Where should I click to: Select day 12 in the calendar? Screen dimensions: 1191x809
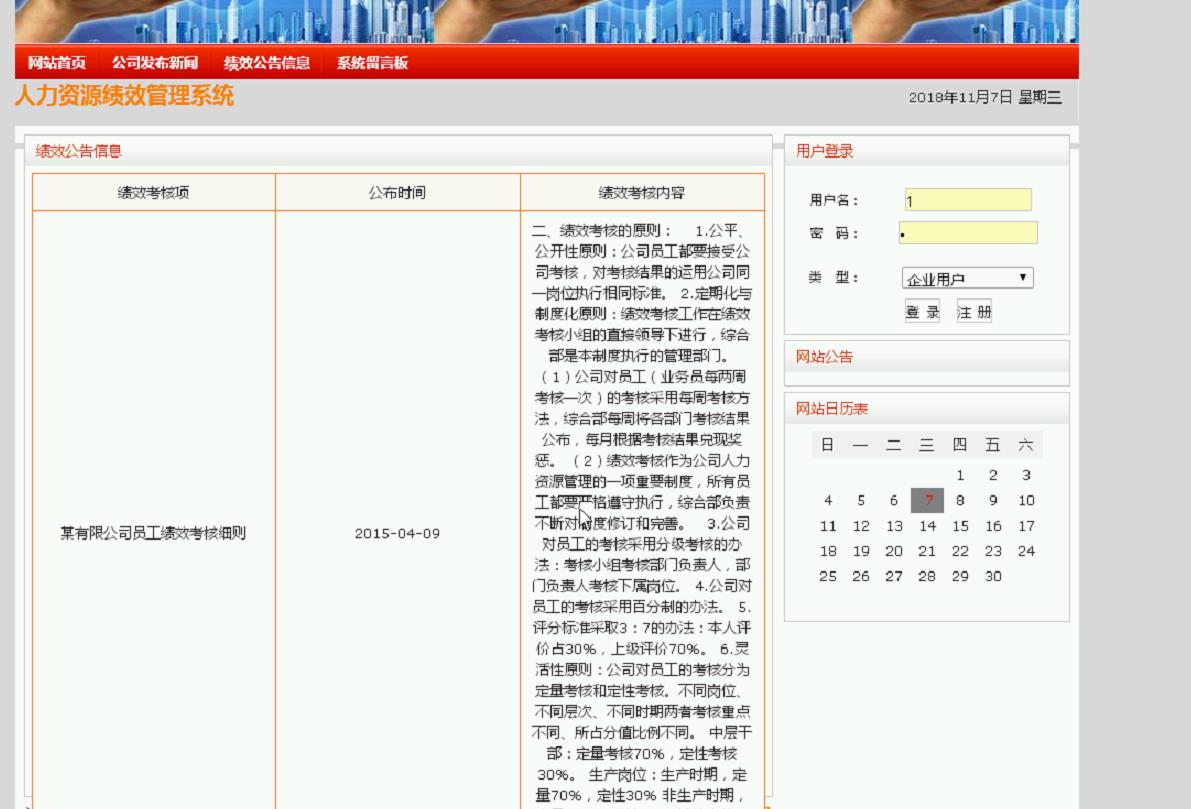pos(861,526)
